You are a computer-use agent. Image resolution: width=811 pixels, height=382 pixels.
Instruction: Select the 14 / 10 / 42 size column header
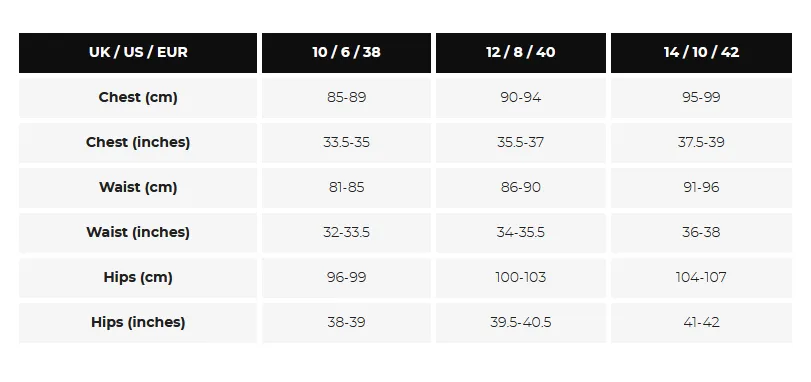click(x=701, y=53)
